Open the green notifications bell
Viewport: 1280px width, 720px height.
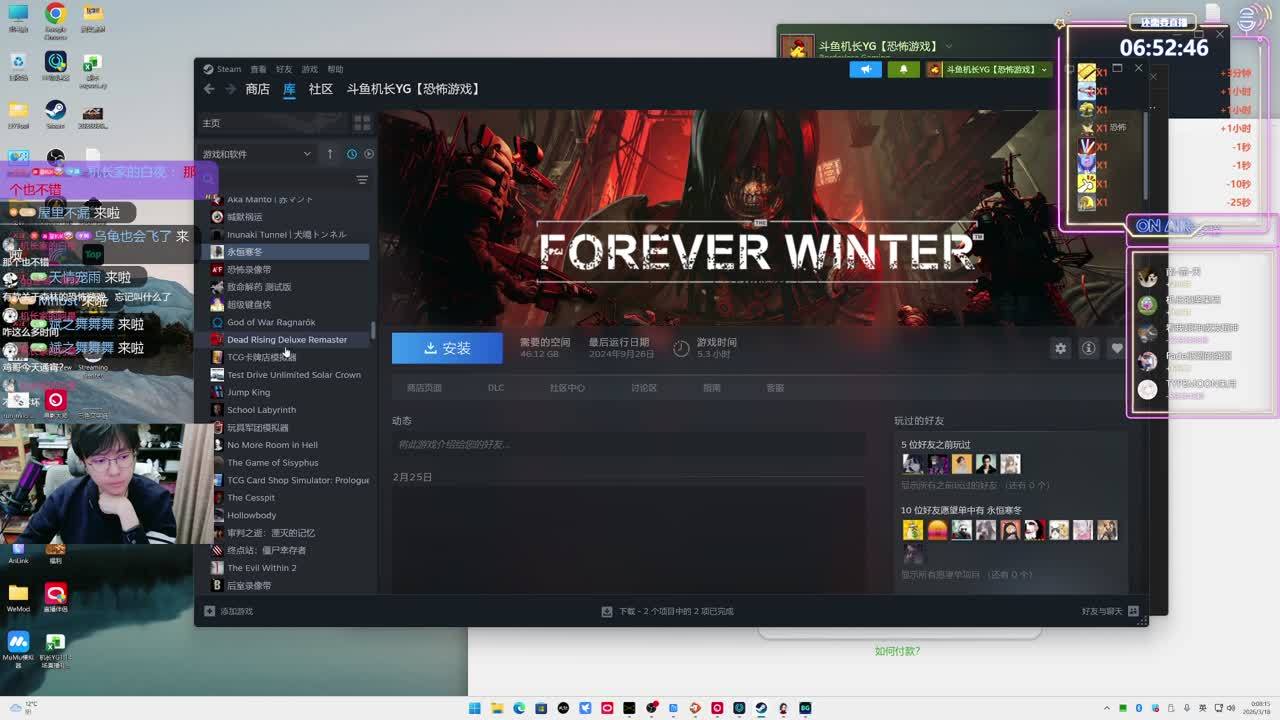903,69
